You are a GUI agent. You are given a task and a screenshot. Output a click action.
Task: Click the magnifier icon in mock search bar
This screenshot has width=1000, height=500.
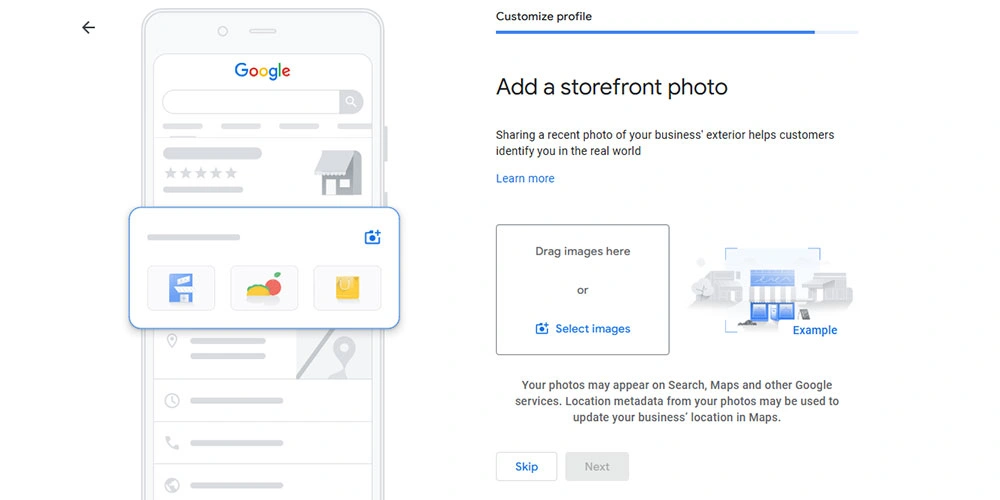tap(350, 102)
